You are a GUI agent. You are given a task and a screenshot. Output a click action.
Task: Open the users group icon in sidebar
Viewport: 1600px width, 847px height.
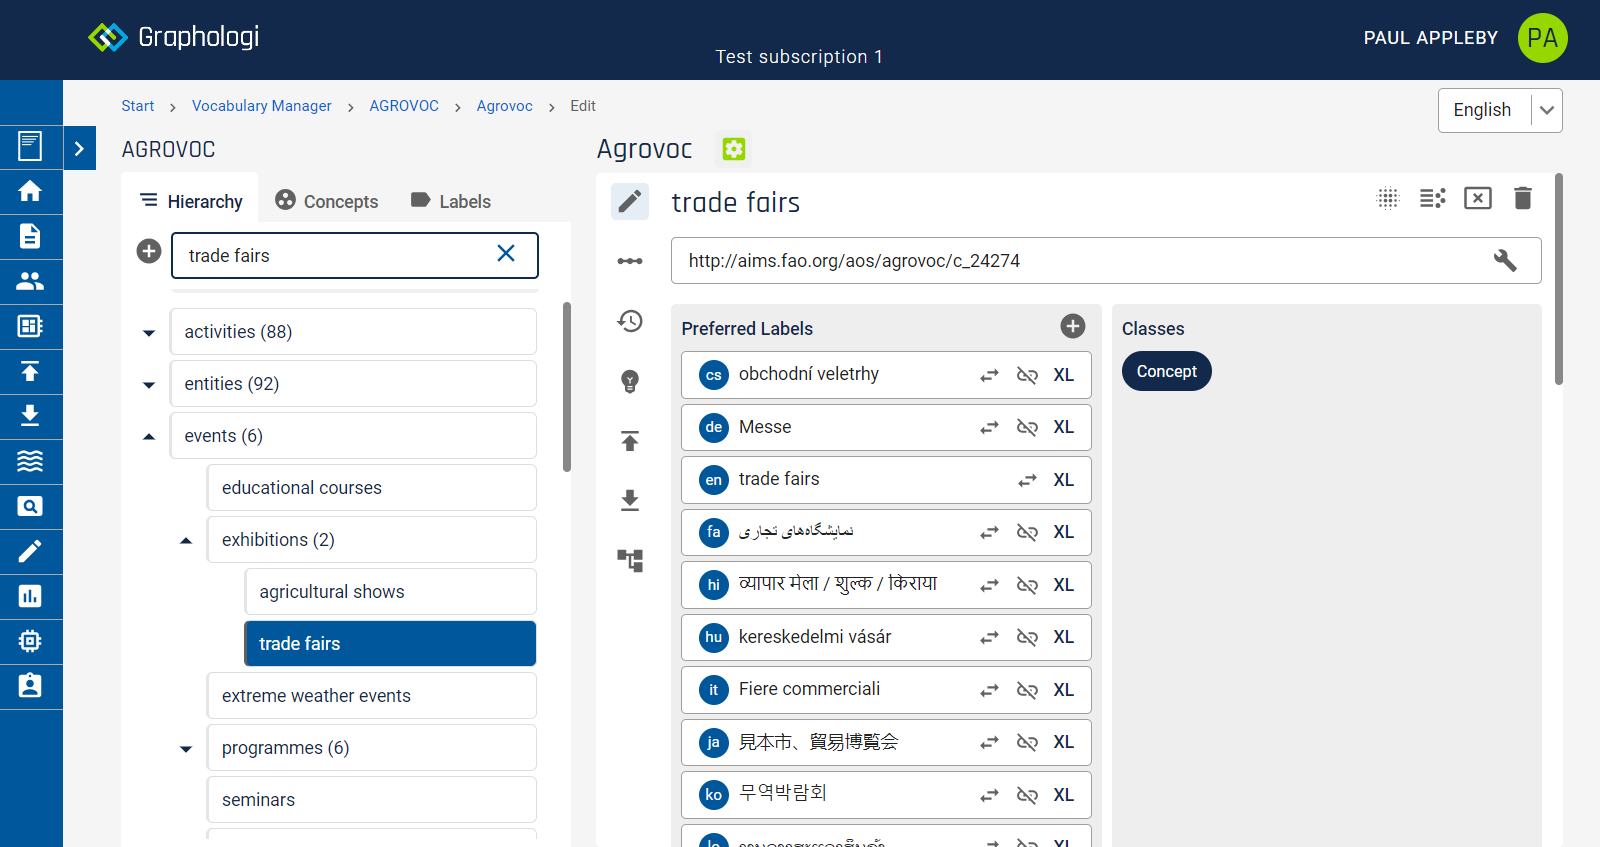pos(30,281)
